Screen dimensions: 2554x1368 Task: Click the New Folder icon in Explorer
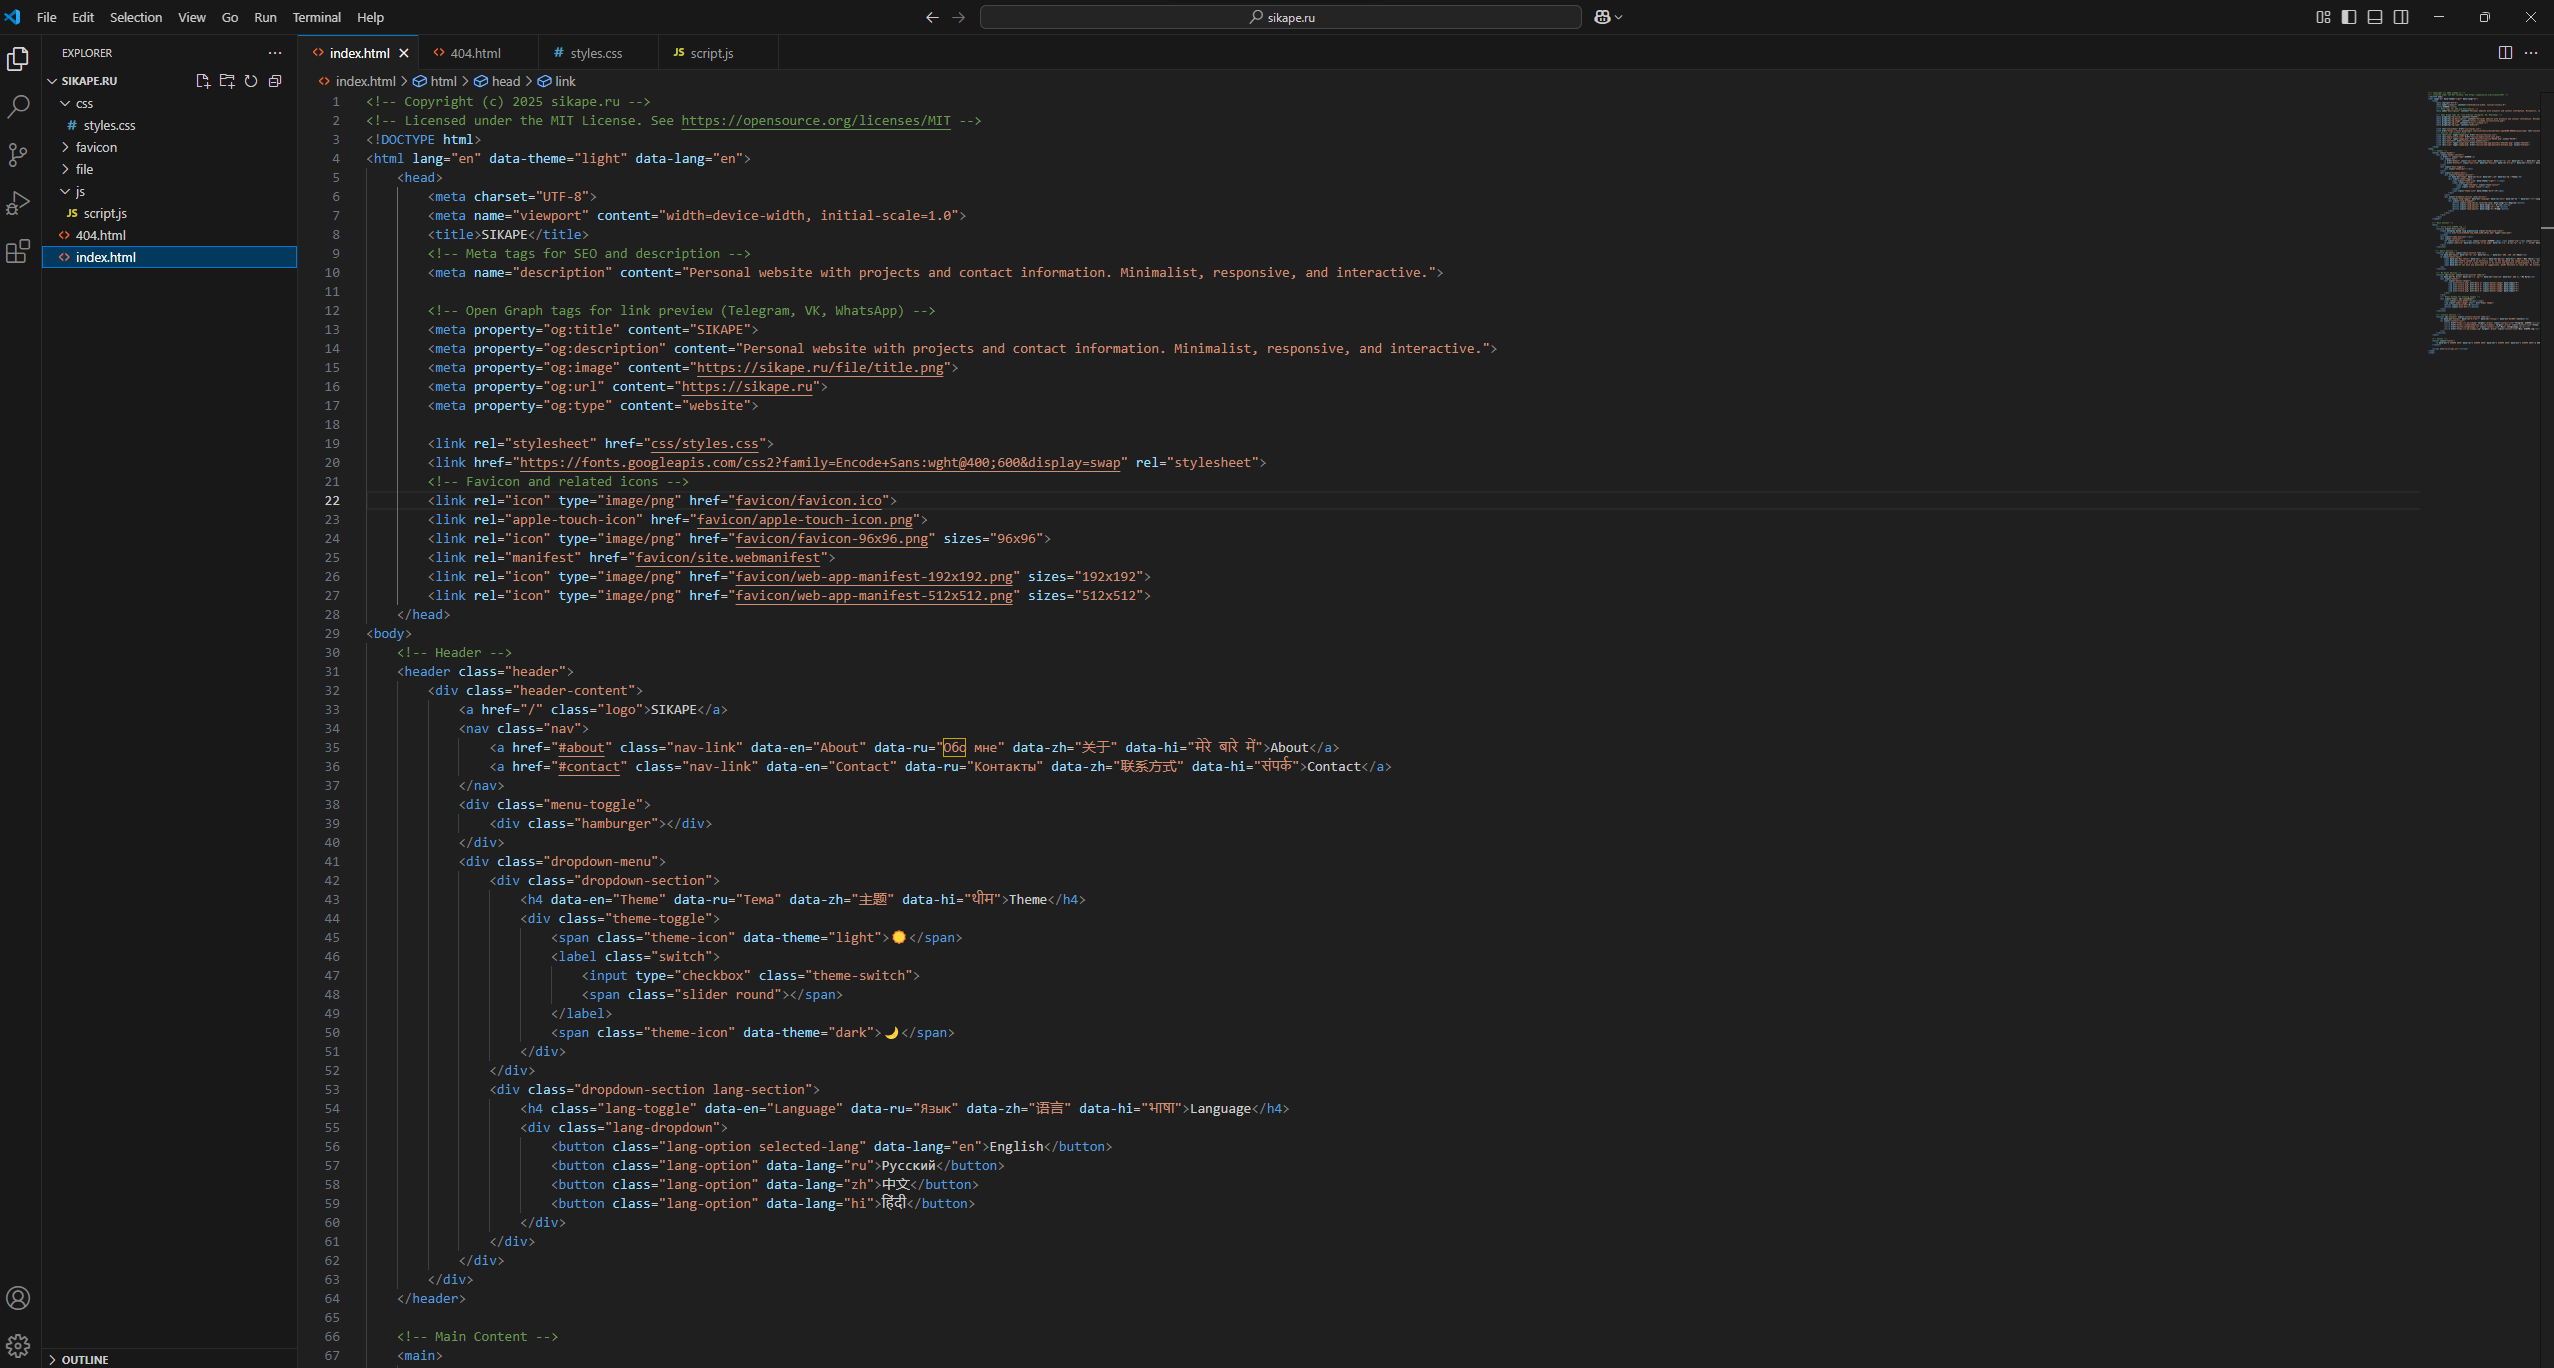227,81
